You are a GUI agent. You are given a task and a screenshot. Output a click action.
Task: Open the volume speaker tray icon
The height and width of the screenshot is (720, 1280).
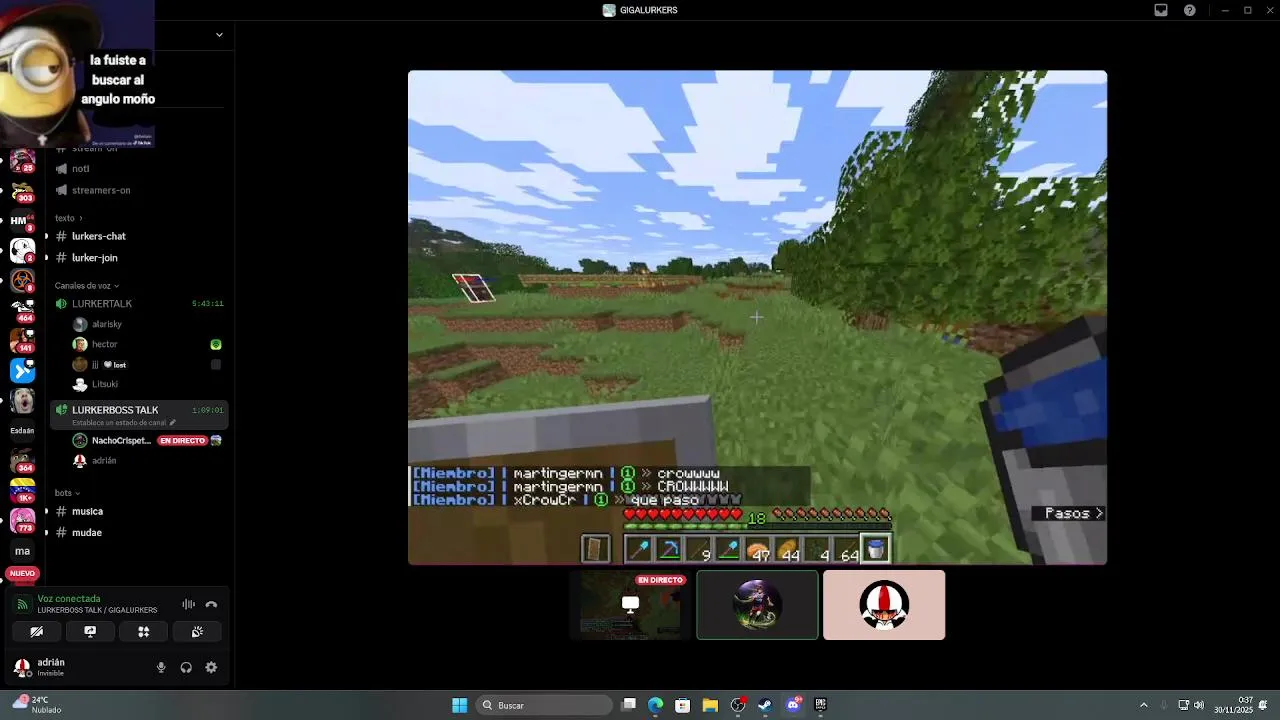point(1198,705)
